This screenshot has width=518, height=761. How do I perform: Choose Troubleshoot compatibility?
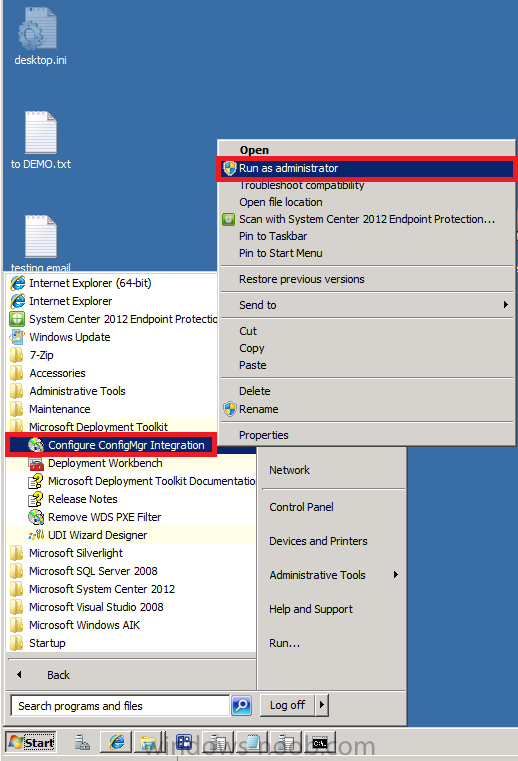(x=301, y=185)
